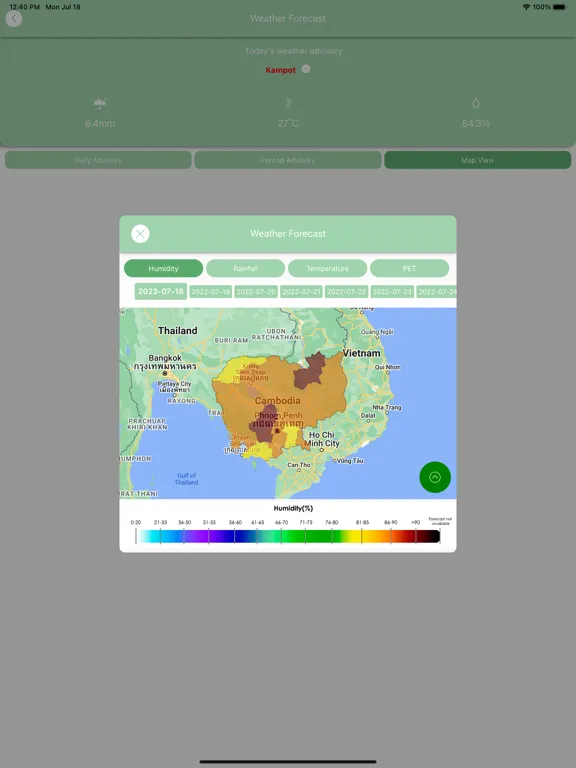Click the 84.3% humidity value
The height and width of the screenshot is (768, 576).
point(476,123)
